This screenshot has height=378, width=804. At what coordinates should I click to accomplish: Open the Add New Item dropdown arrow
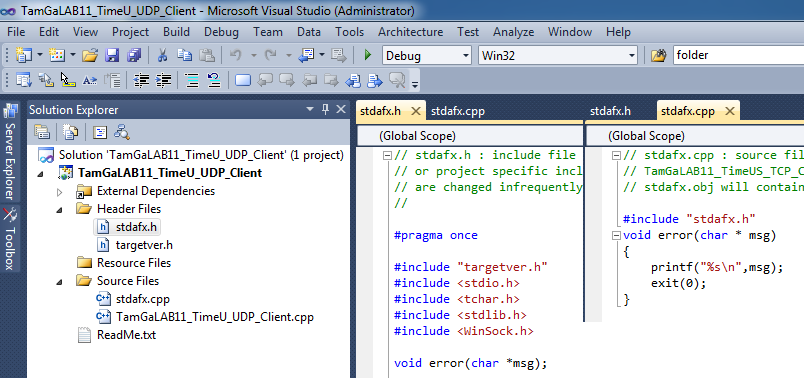[x=72, y=55]
